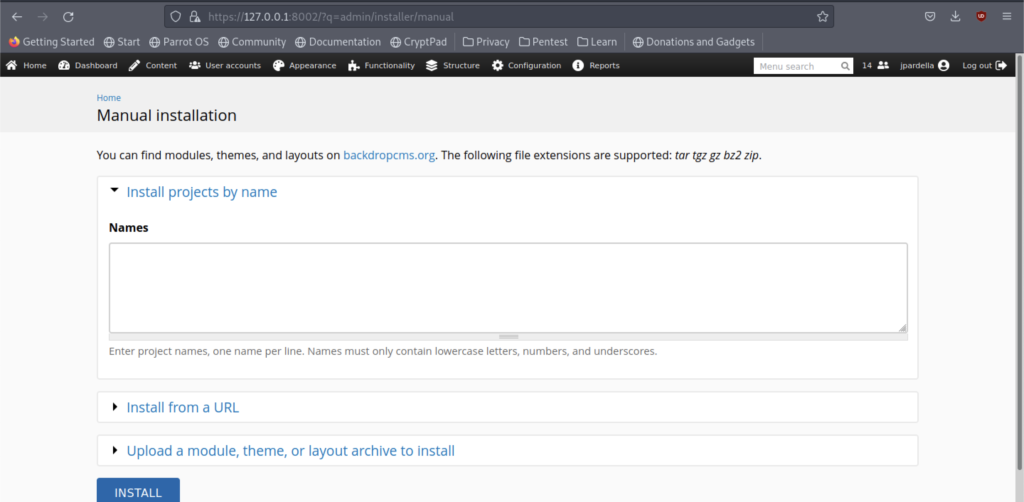The height and width of the screenshot is (502, 1024).
Task: Click the browser reload icon
Action: point(68,17)
